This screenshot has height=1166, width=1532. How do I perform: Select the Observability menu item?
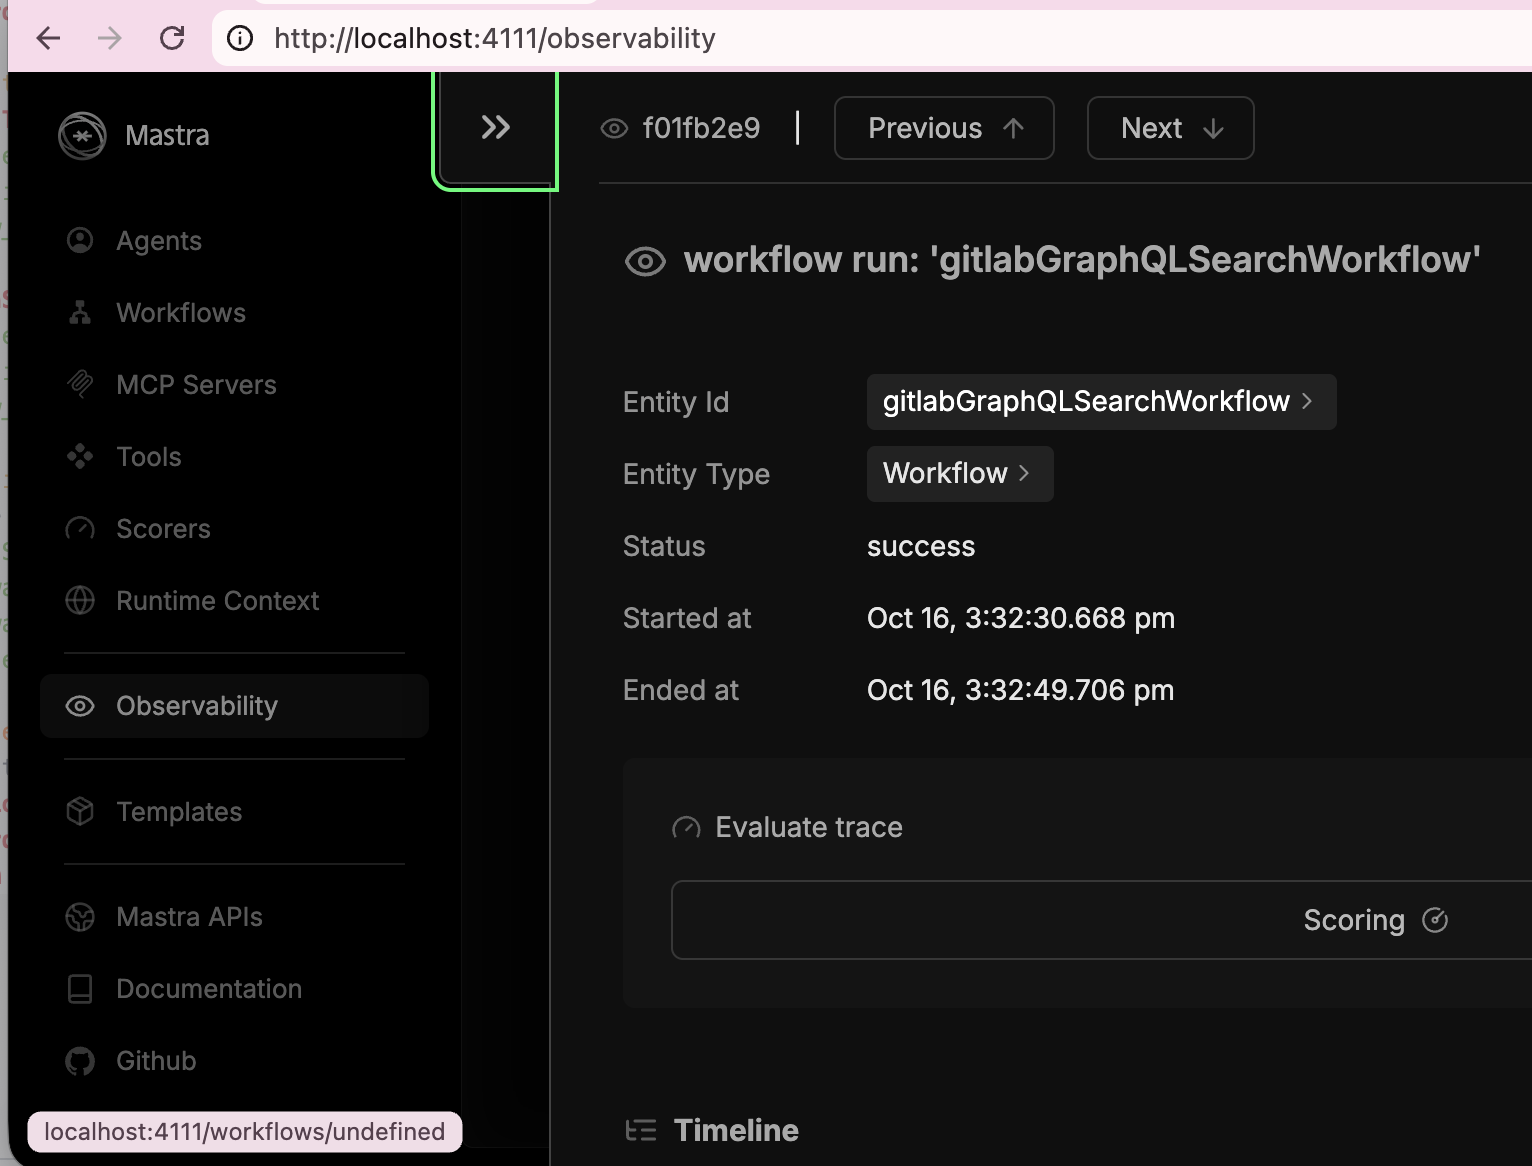tap(234, 706)
